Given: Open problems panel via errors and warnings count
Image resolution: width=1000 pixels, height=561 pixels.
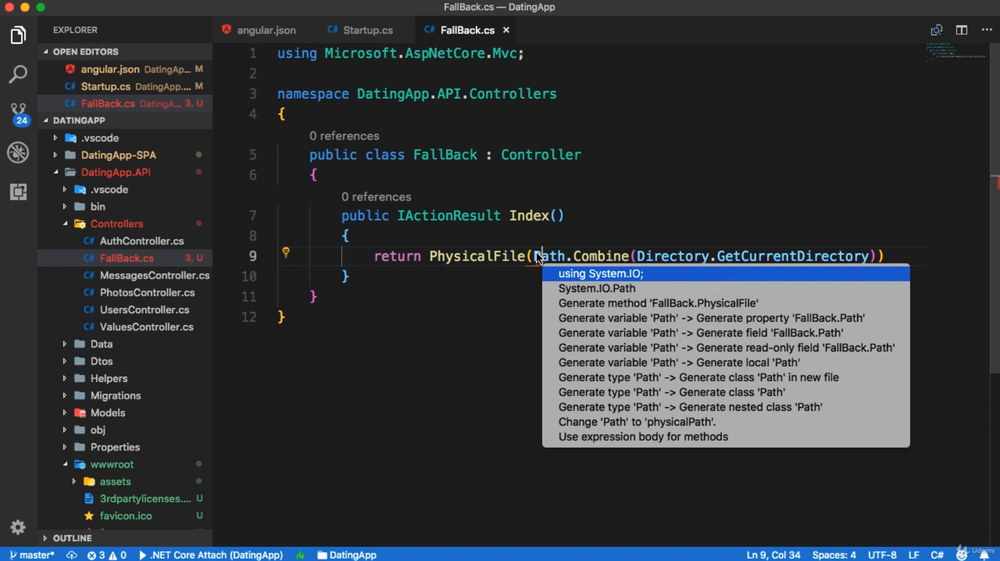Looking at the screenshot, I should (x=107, y=555).
